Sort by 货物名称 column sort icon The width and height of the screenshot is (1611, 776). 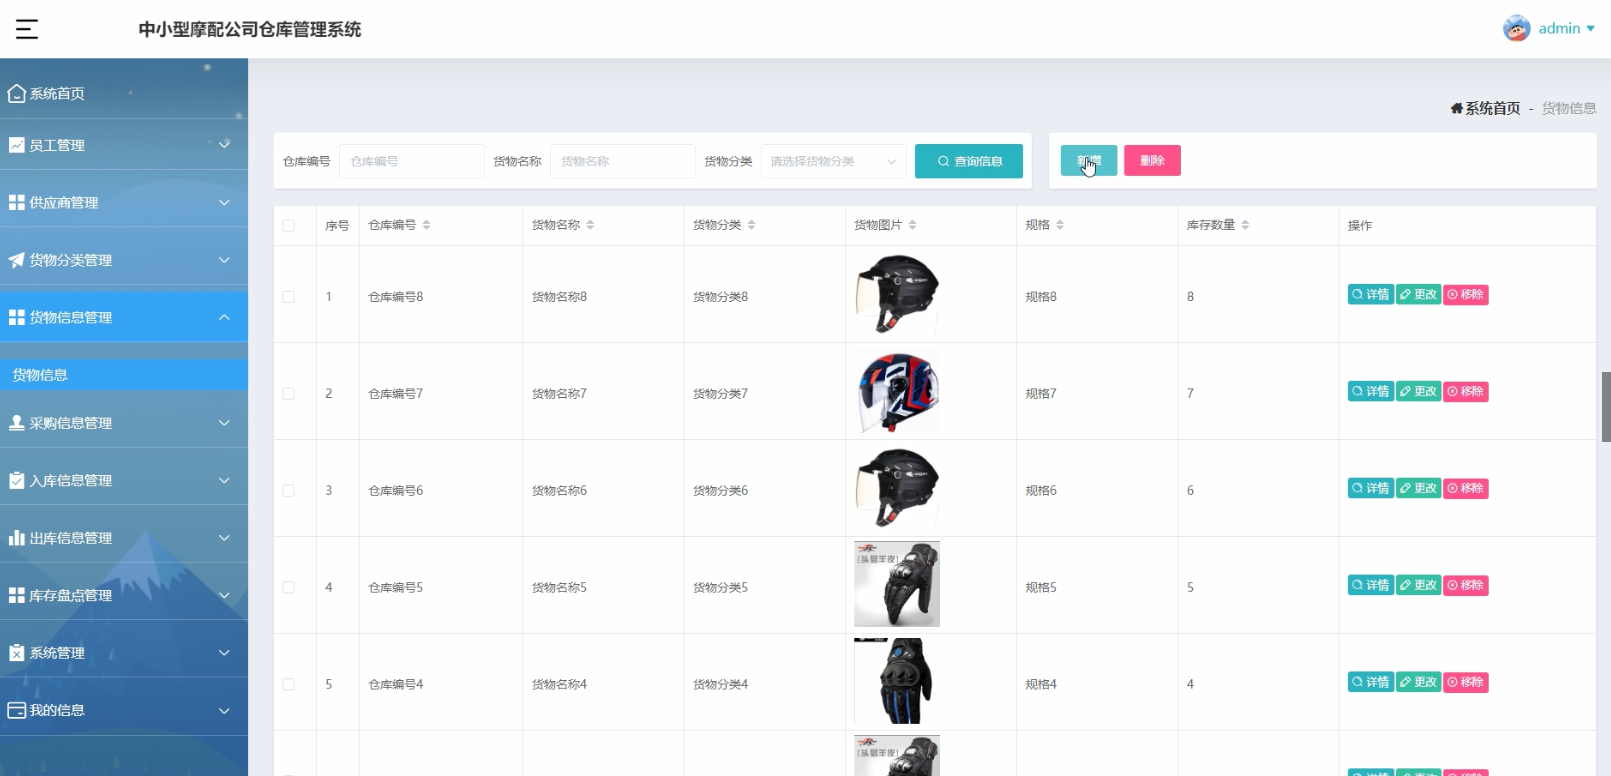590,225
